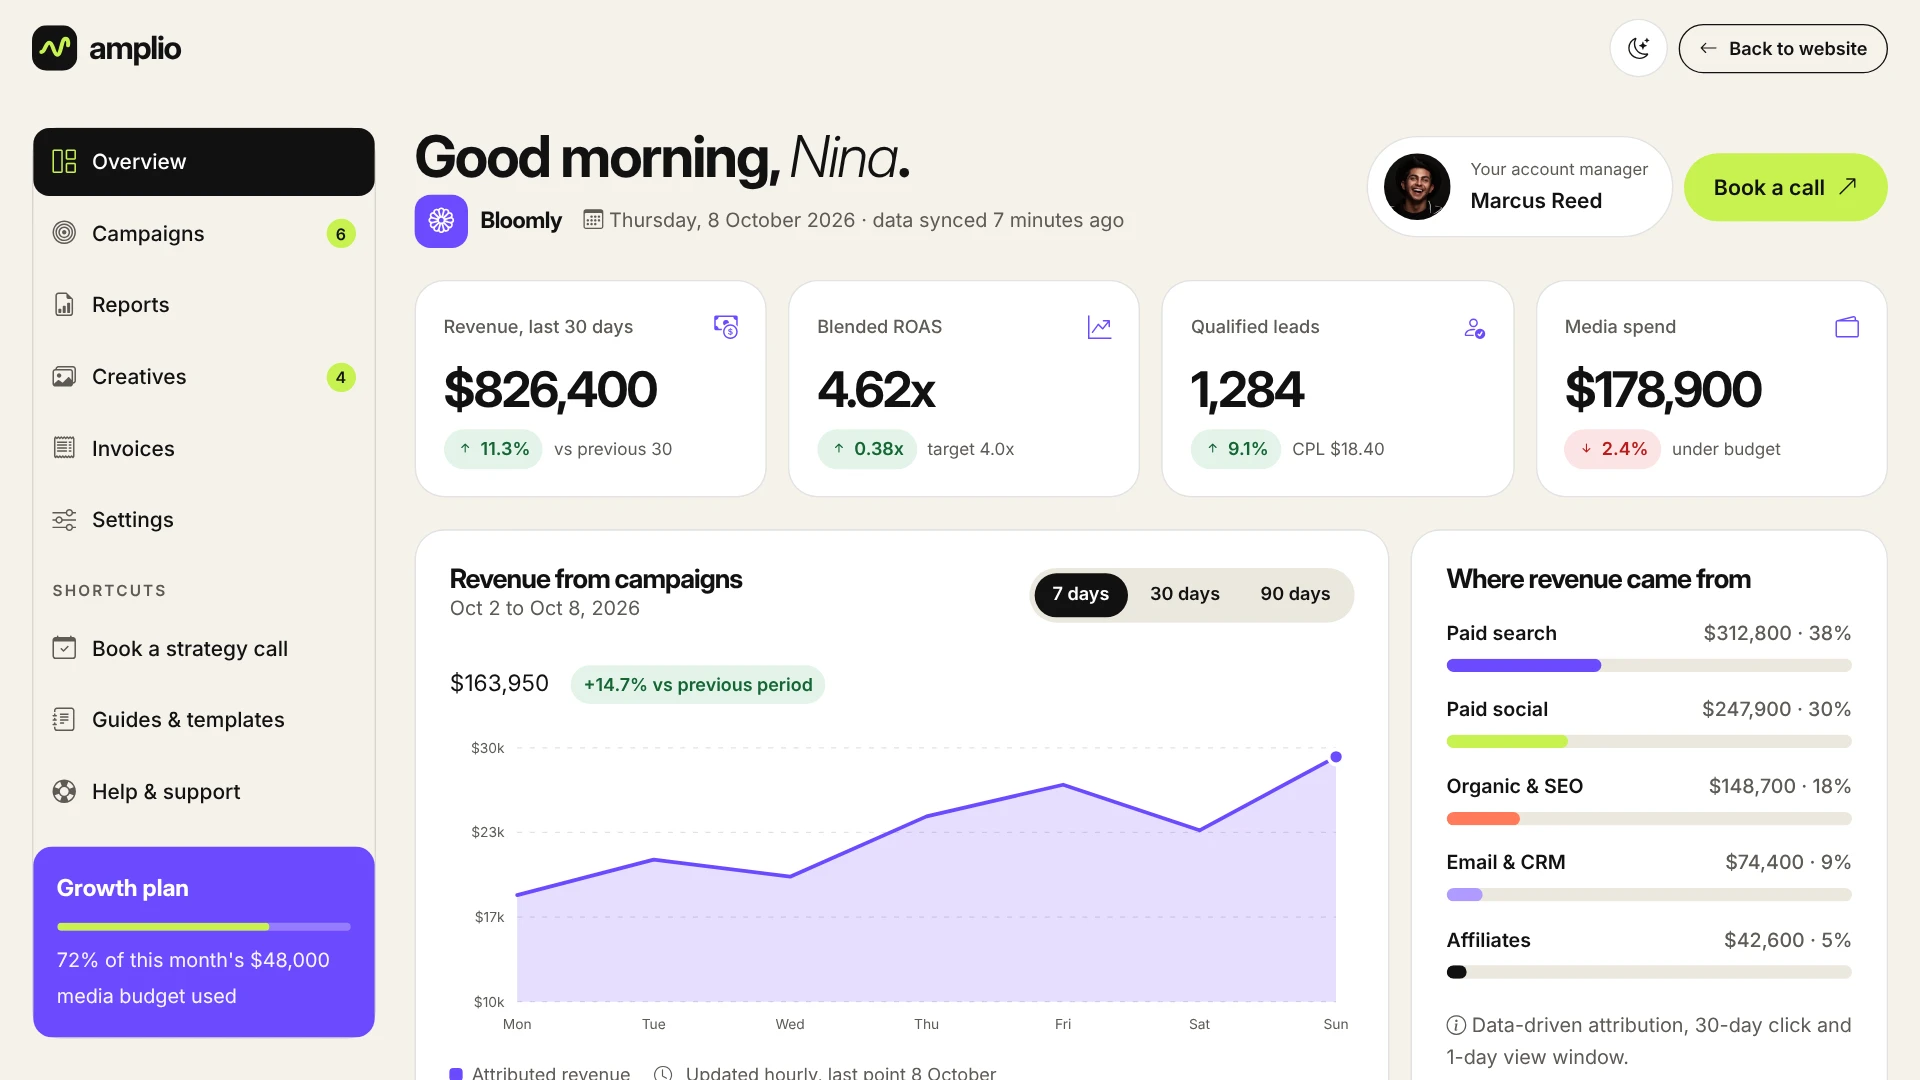Click the clock icon beside Updated hourly
This screenshot has height=1080, width=1920.
[x=663, y=1073]
